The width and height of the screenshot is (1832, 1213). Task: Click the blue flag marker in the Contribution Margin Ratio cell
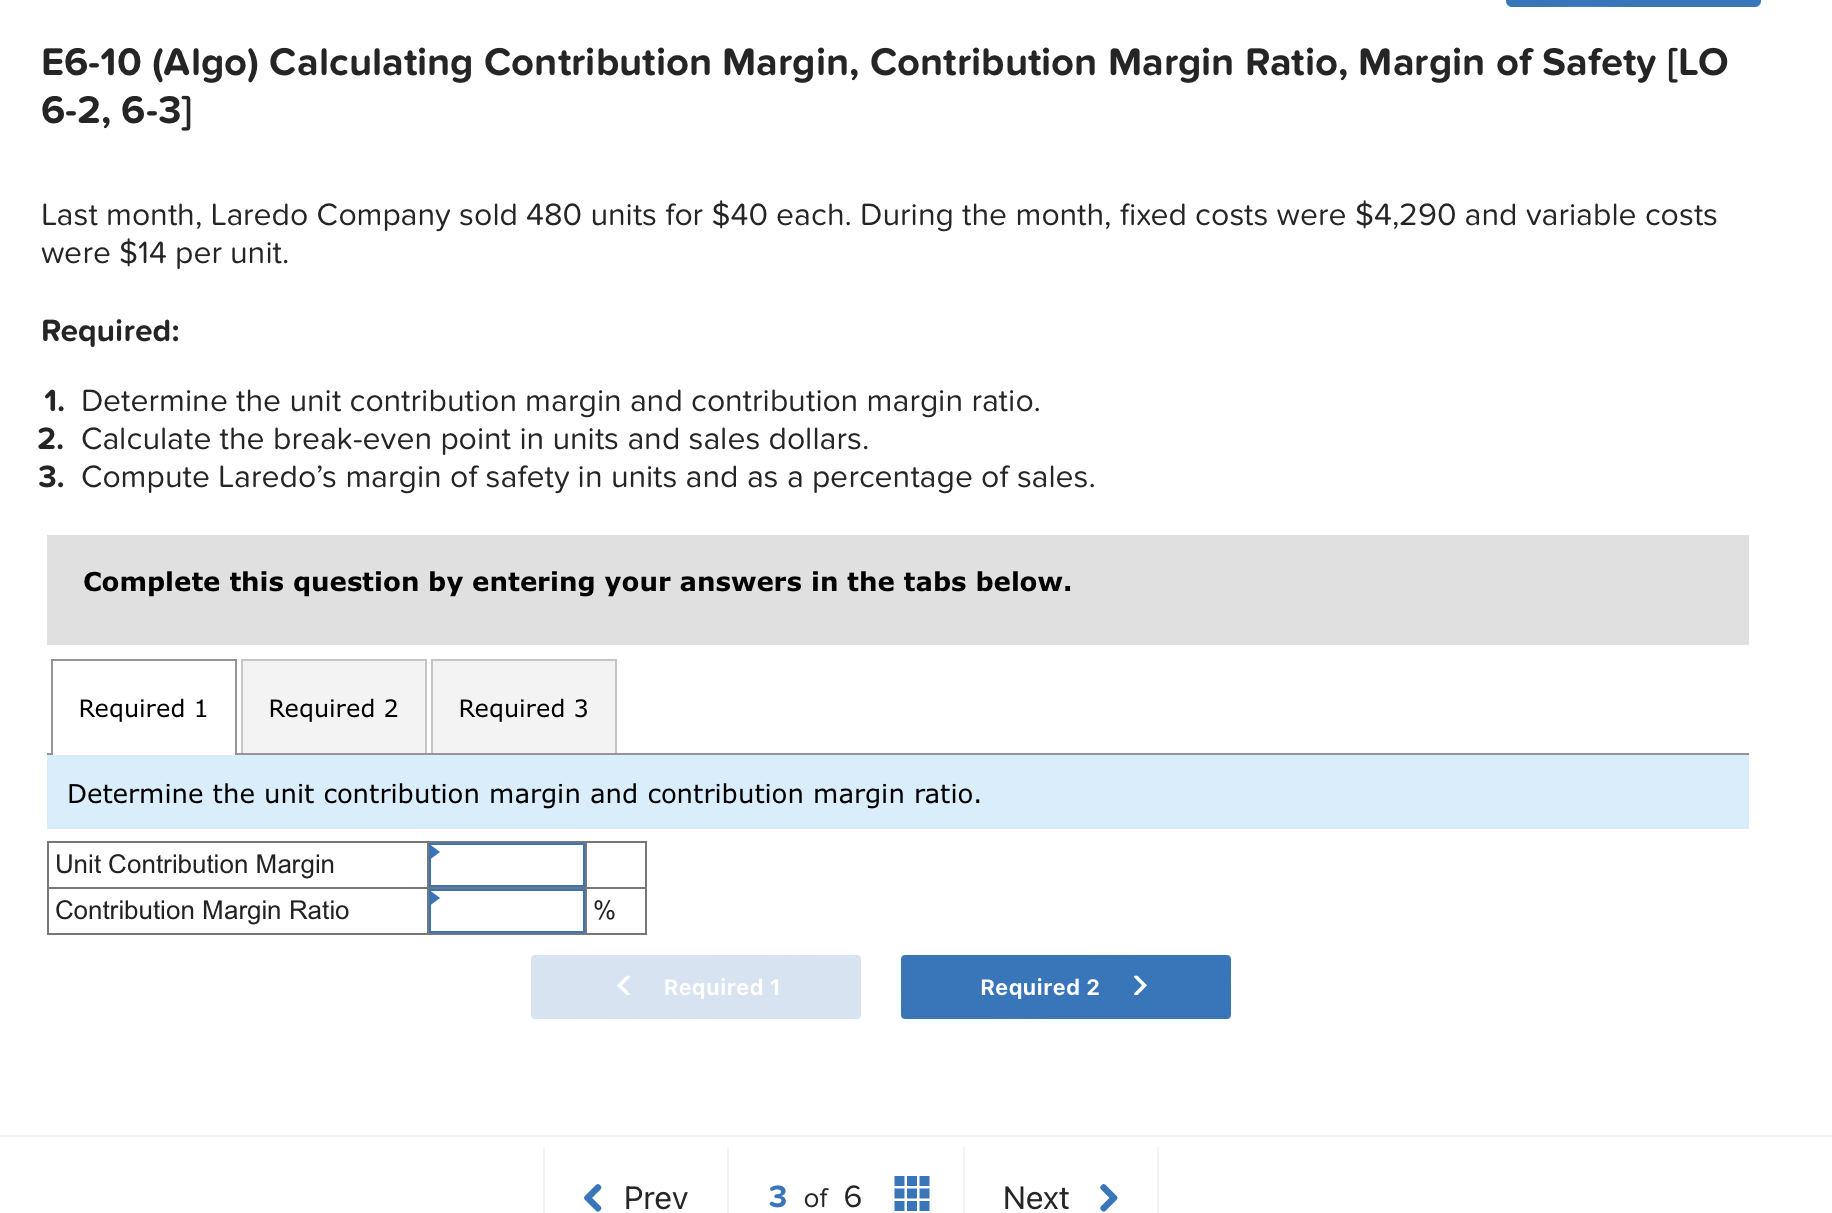pos(435,899)
